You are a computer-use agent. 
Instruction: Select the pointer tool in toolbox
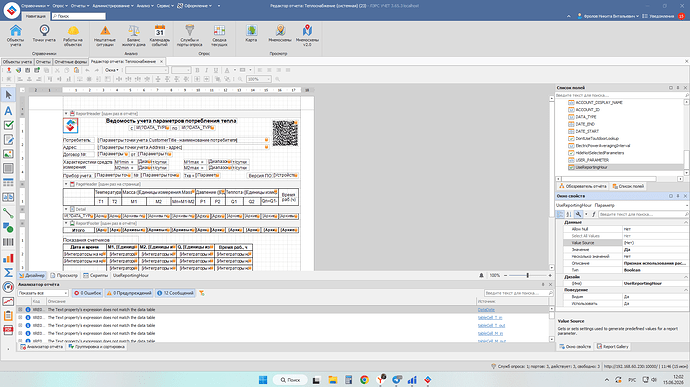pos(8,95)
